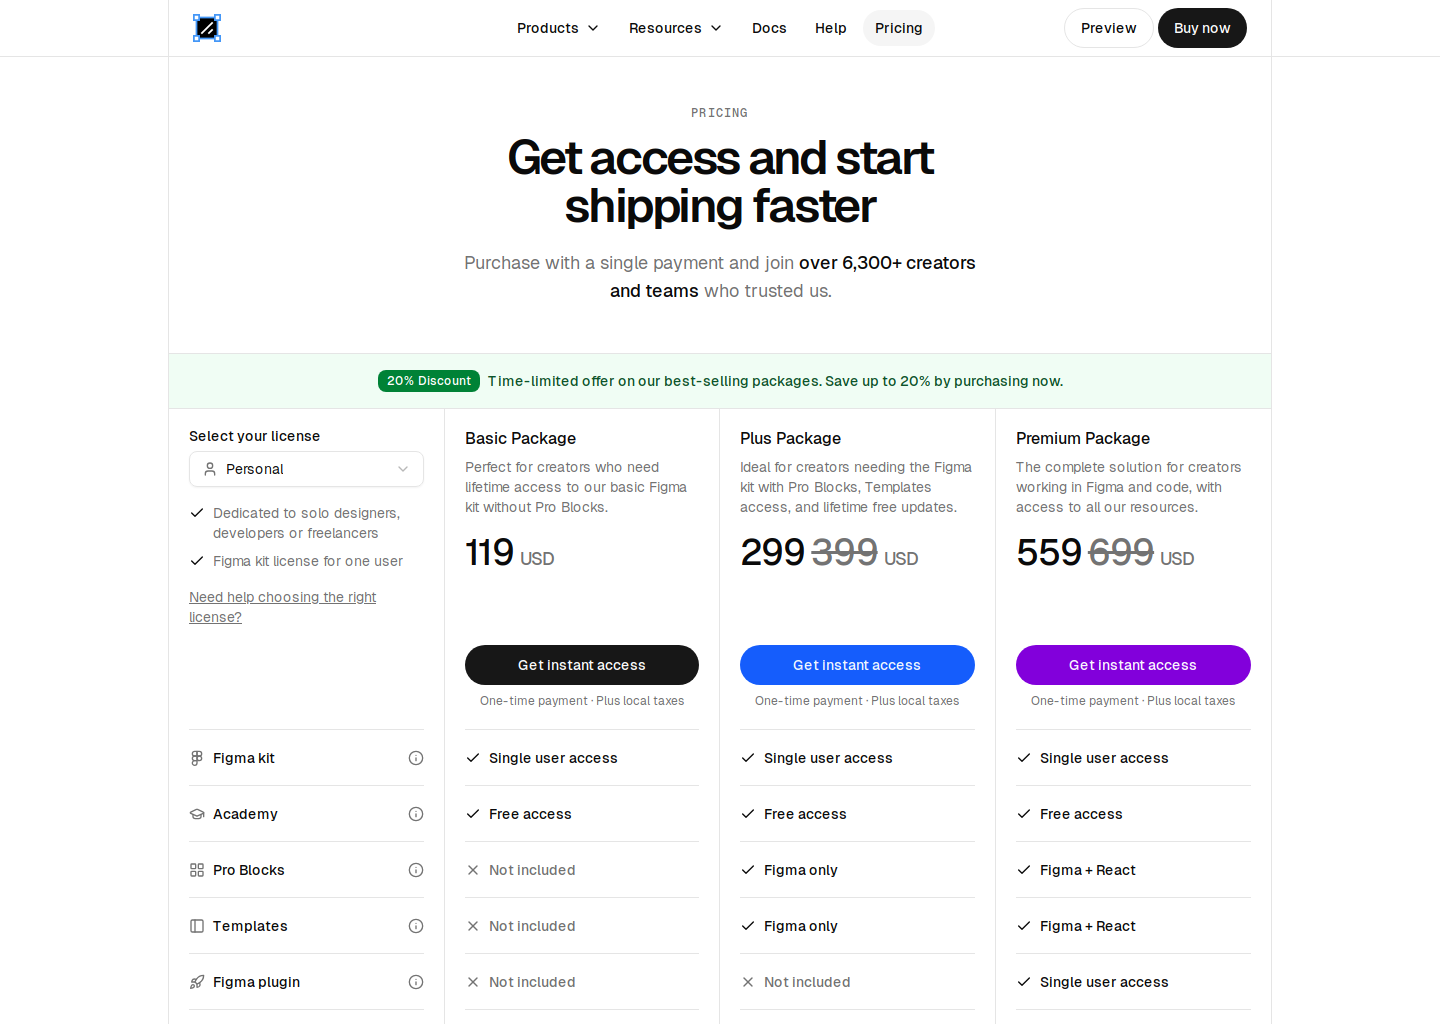The height and width of the screenshot is (1024, 1440).
Task: Click the 20% Discount badge
Action: 428,381
